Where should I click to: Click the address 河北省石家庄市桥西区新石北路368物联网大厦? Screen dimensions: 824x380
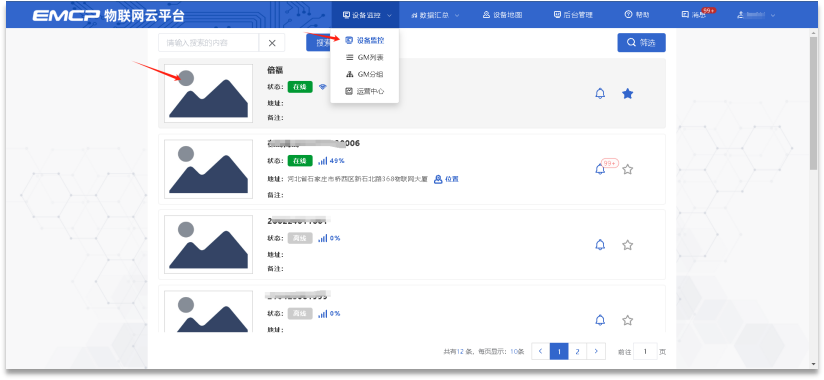tap(356, 179)
